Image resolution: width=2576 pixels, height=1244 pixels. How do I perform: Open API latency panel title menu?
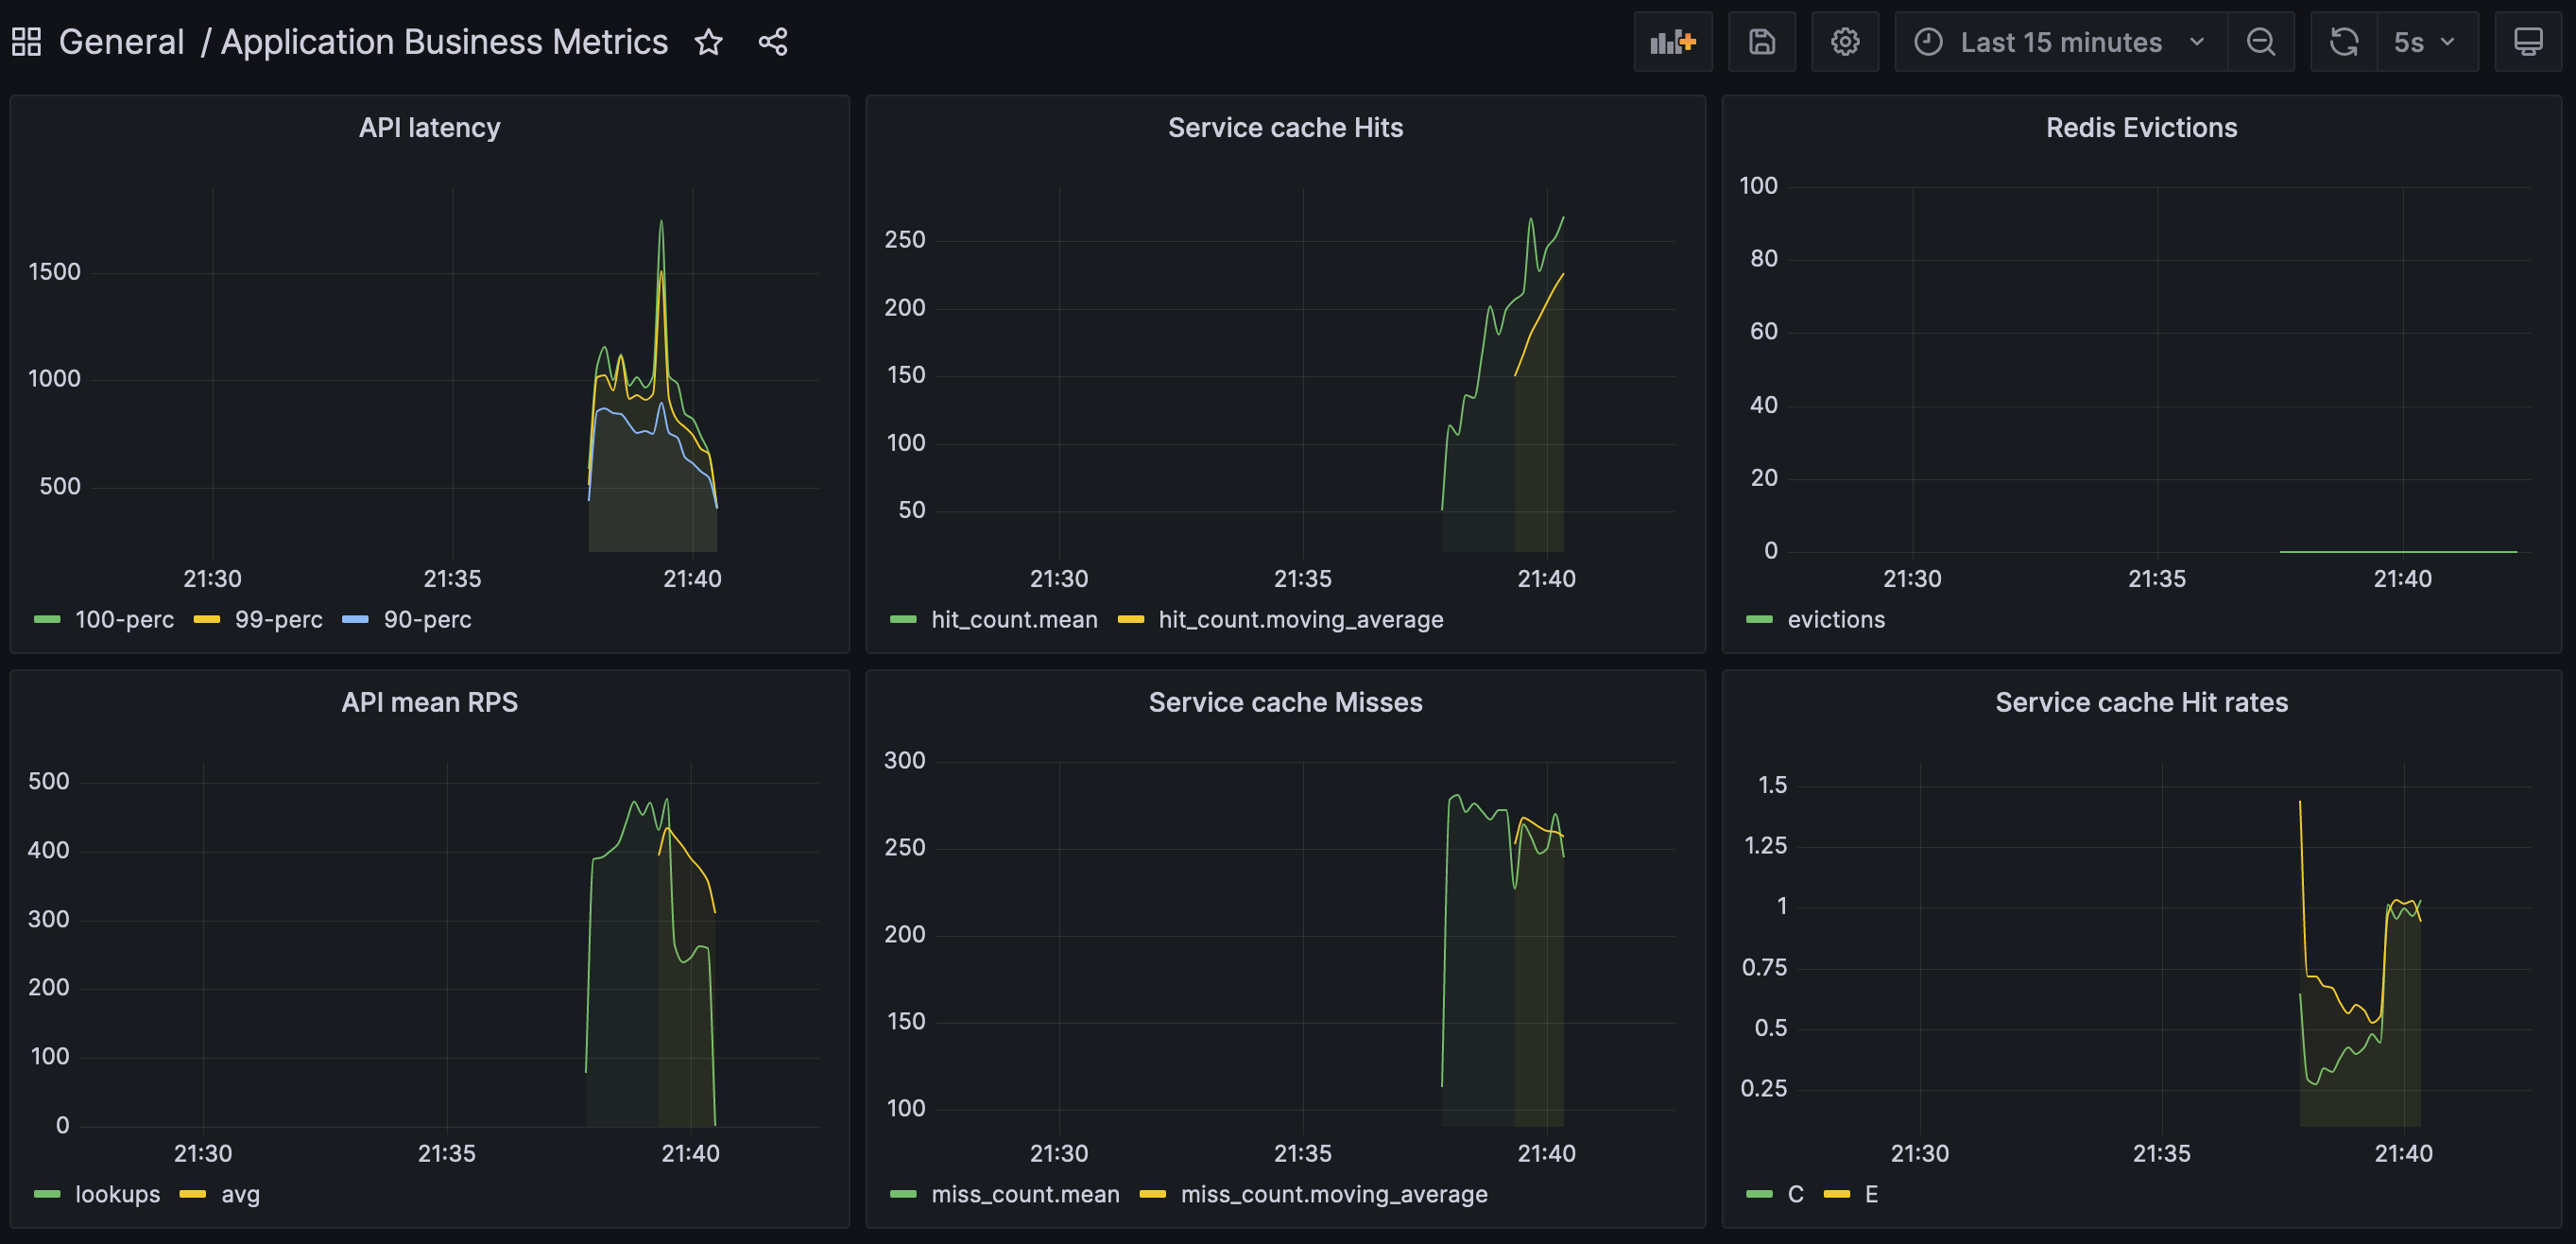pos(429,127)
